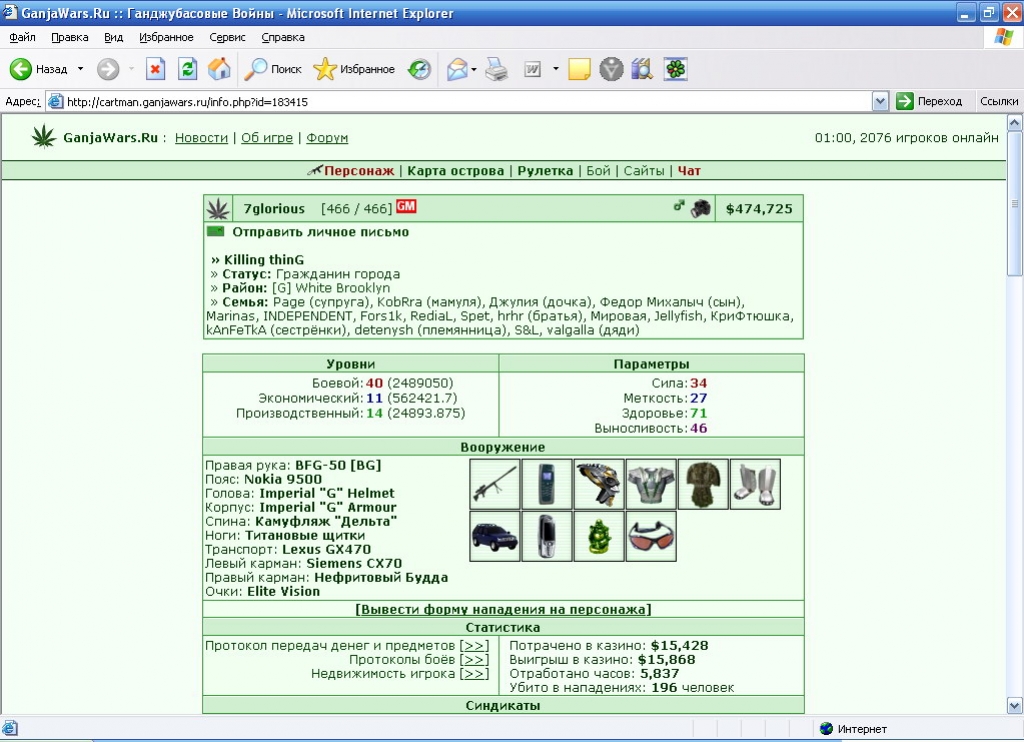
Task: Open the Об игре link
Action: [267, 138]
